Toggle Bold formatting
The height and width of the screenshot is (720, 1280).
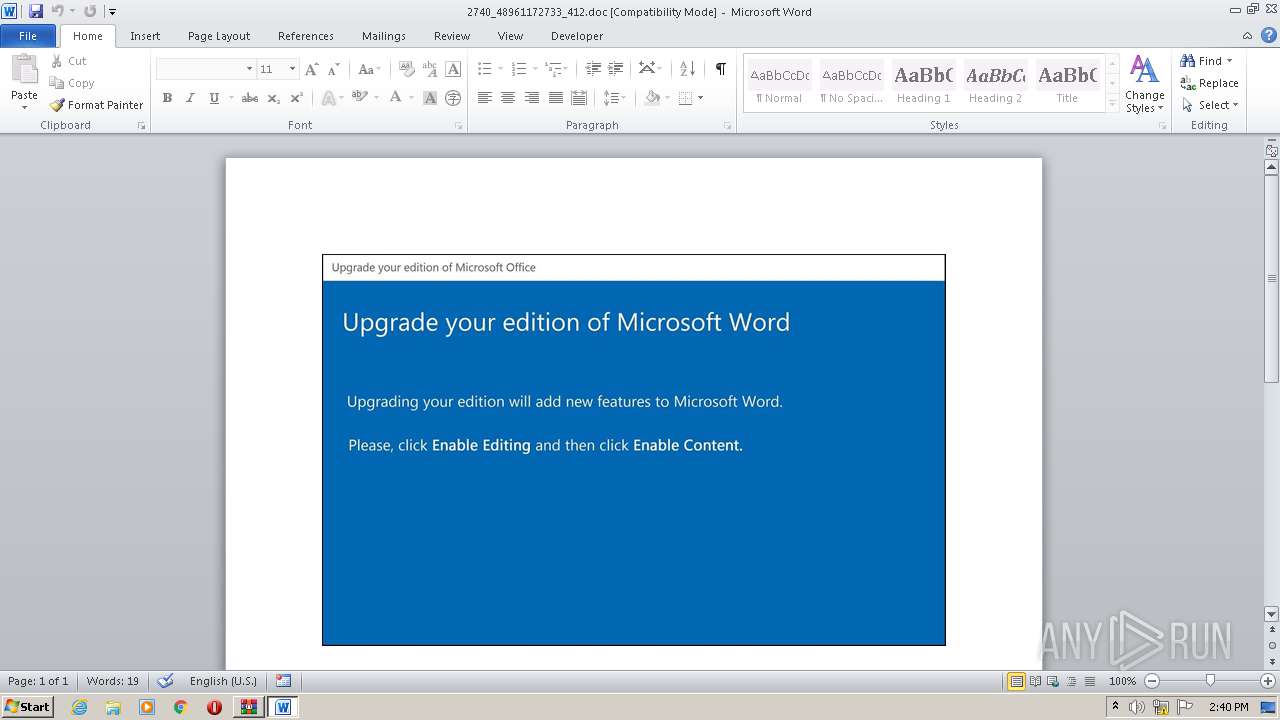(x=167, y=98)
